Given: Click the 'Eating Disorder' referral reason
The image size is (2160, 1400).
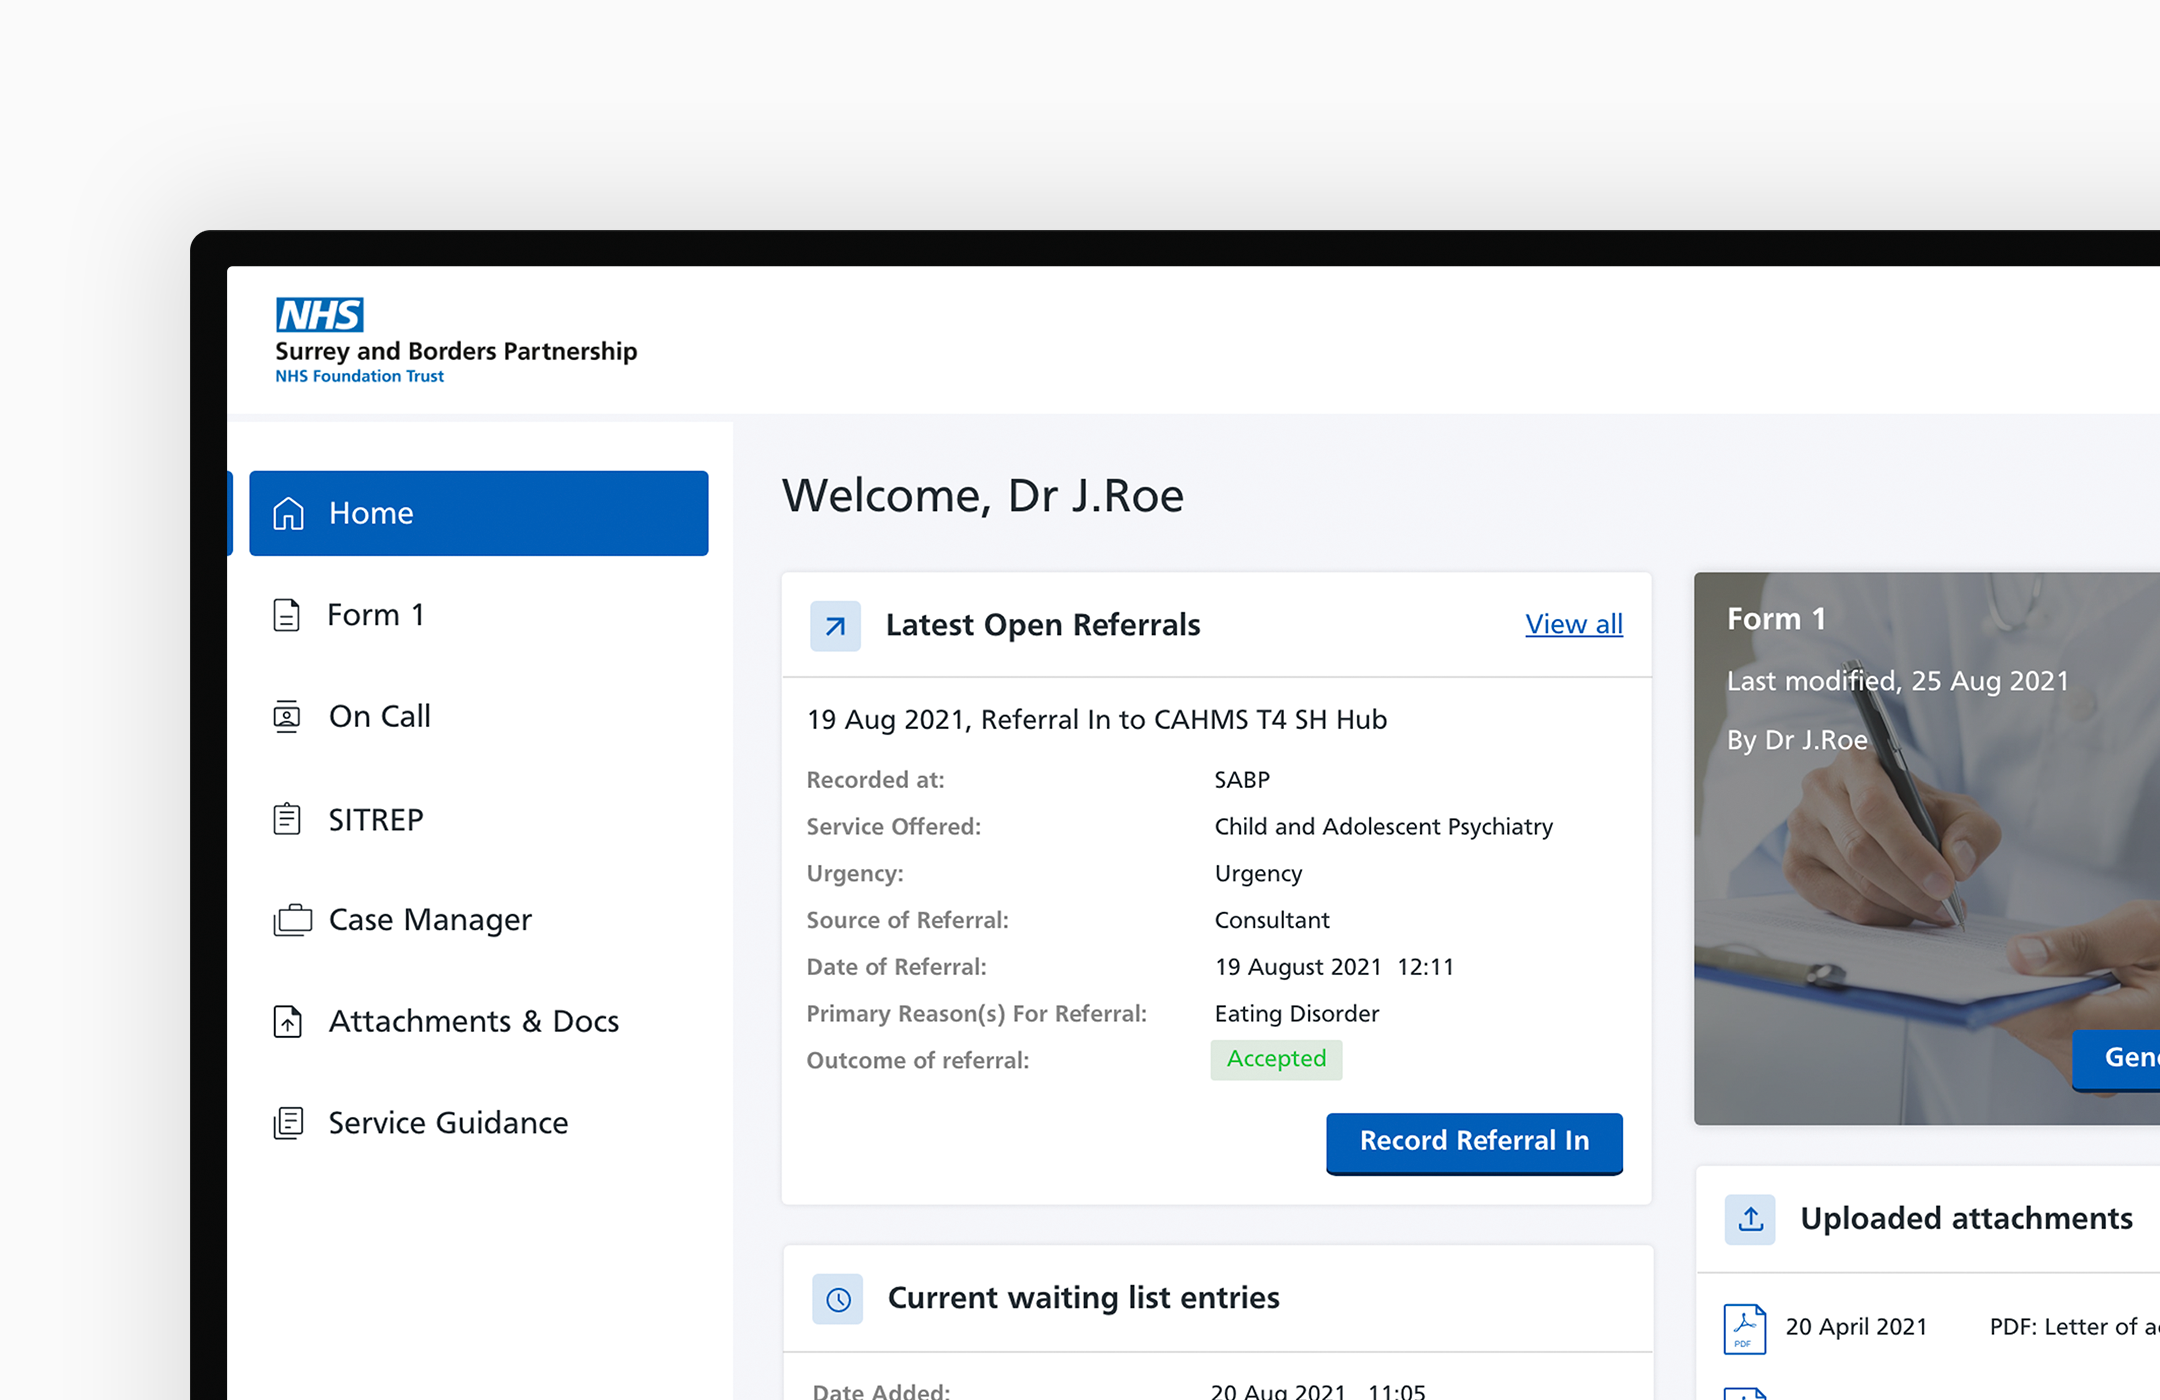Looking at the screenshot, I should click(x=1297, y=1014).
